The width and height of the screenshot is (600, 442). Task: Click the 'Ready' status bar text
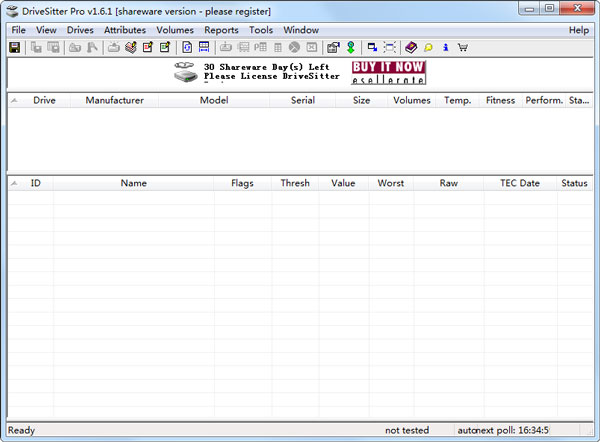[21, 431]
